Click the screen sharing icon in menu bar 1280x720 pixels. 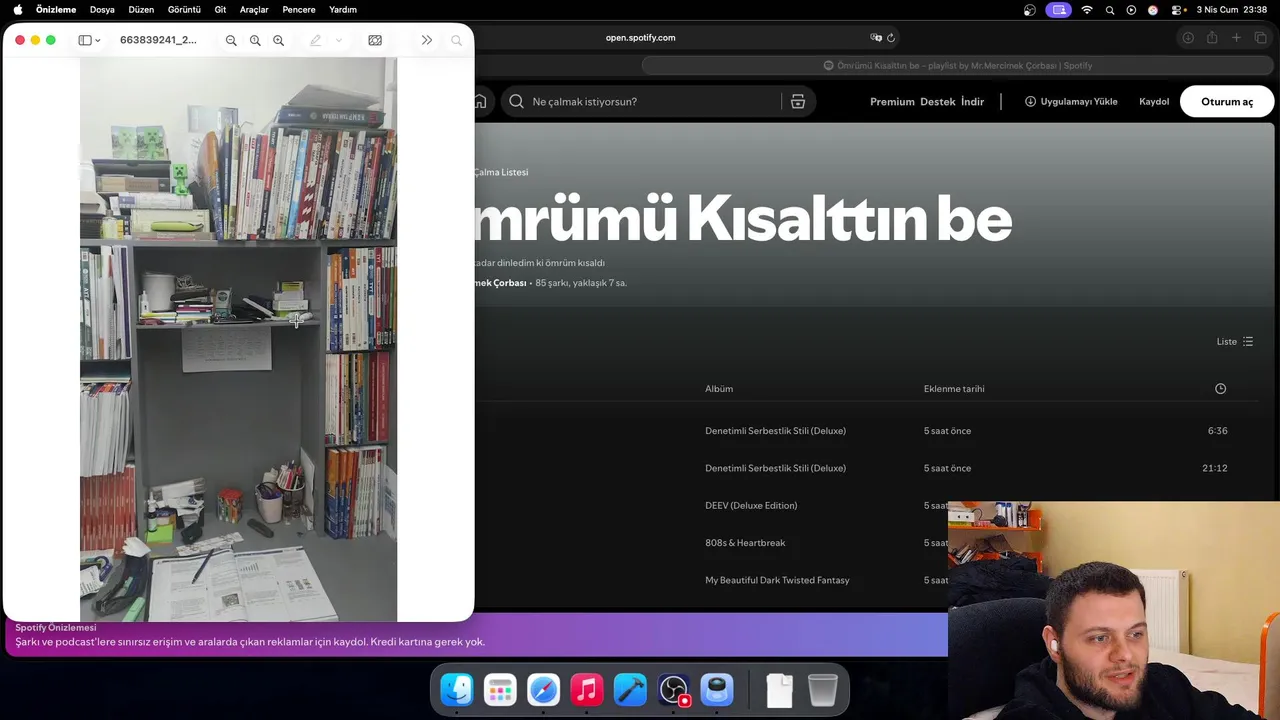point(1058,10)
